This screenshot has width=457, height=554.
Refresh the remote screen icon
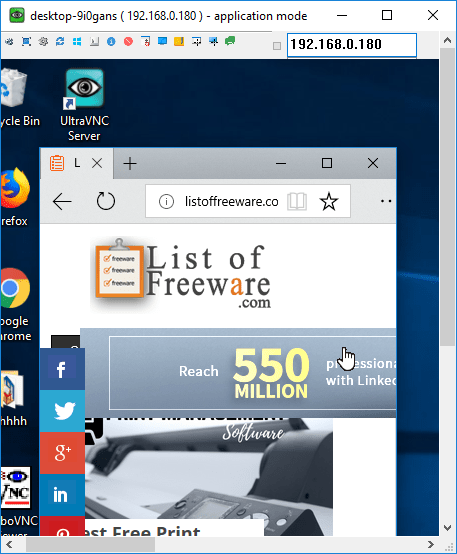pos(60,42)
